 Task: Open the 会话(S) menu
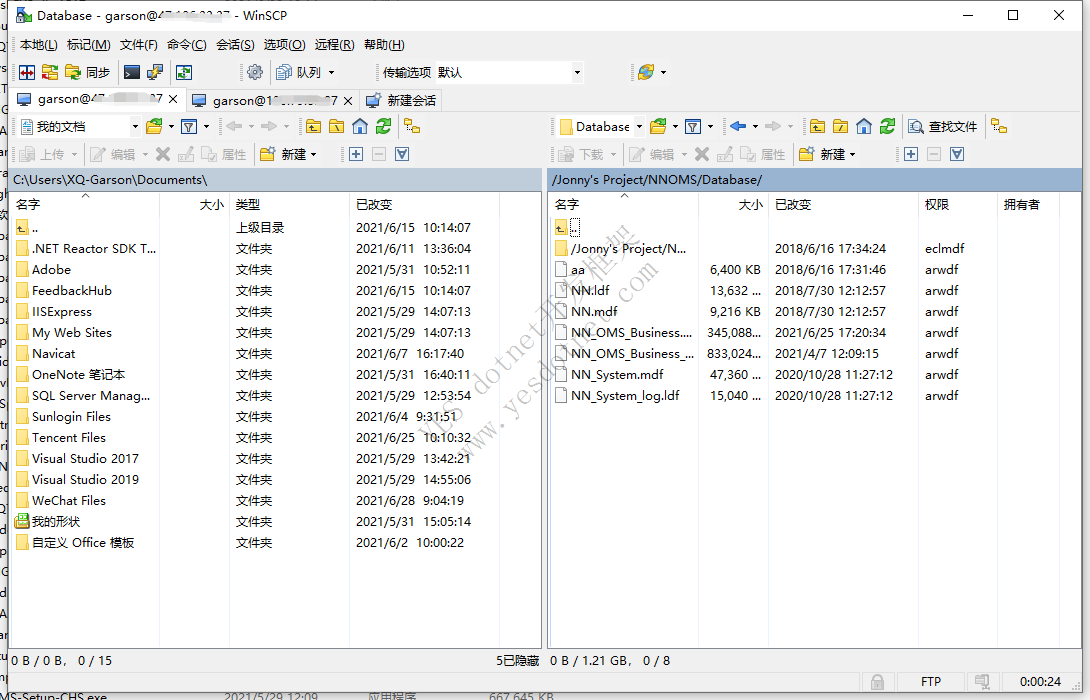[x=235, y=44]
